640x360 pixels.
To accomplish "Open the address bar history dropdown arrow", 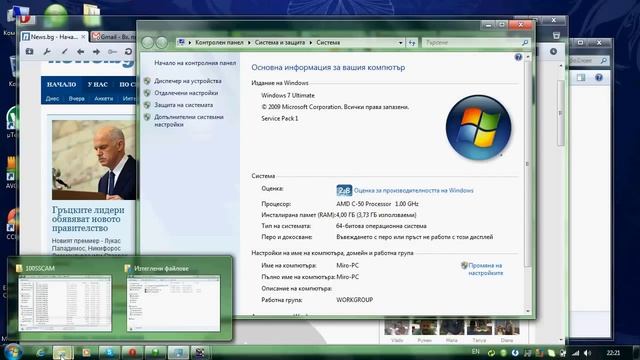I will pos(400,42).
